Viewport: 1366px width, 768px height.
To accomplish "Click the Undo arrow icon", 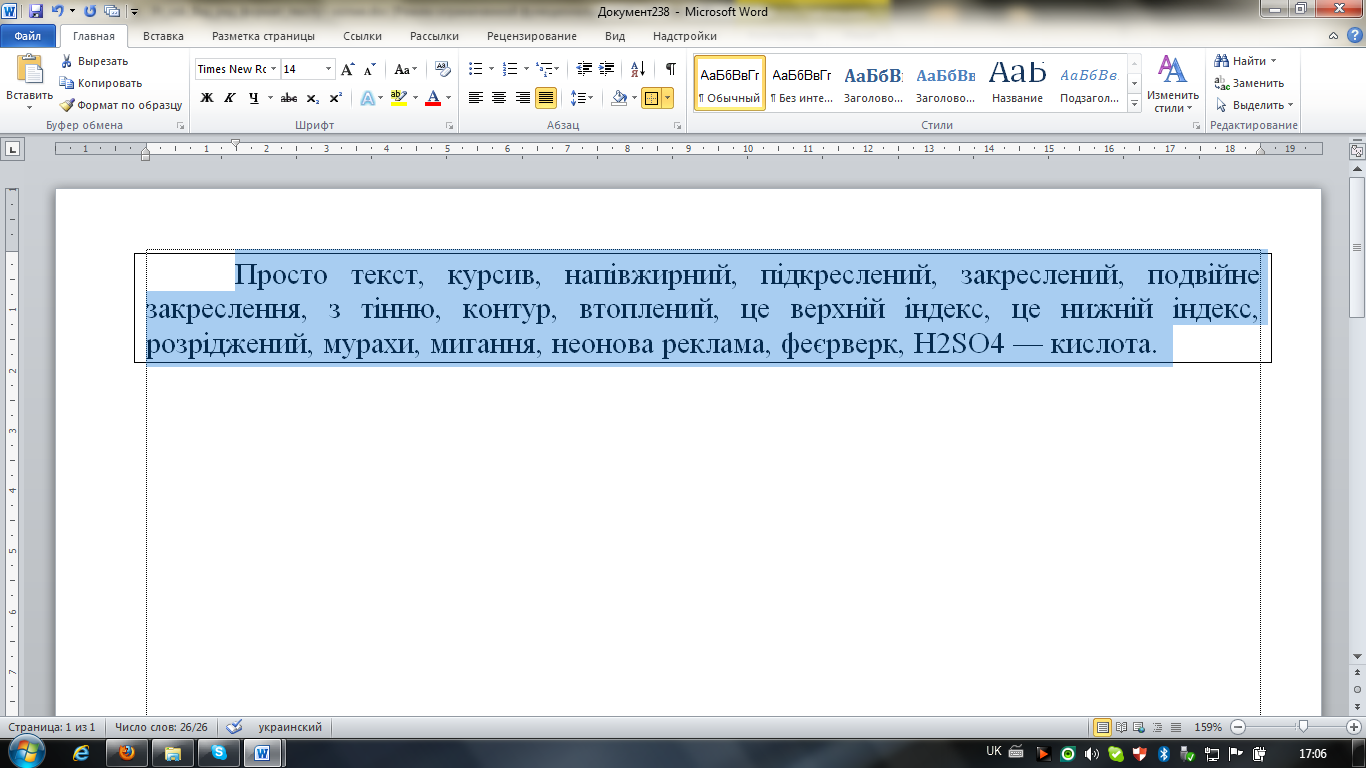I will point(58,12).
